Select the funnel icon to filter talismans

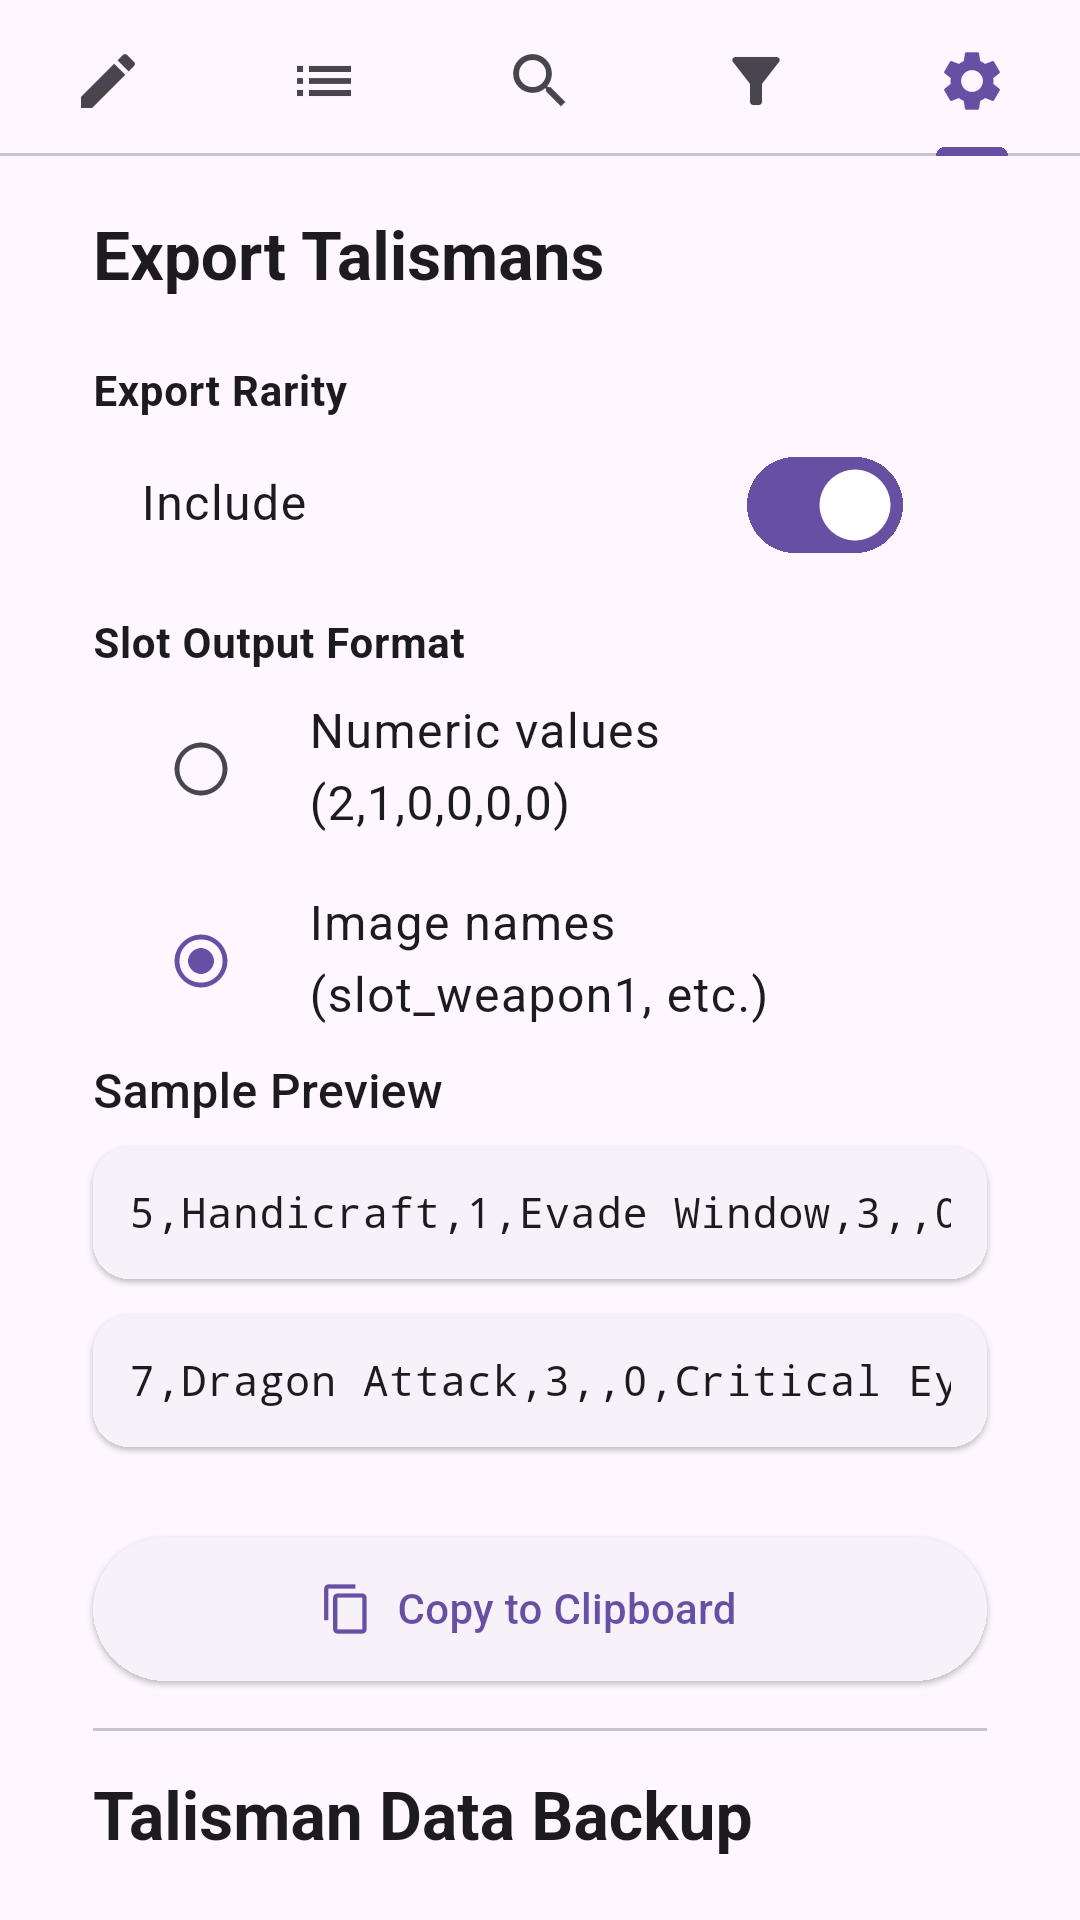pyautogui.click(x=756, y=79)
